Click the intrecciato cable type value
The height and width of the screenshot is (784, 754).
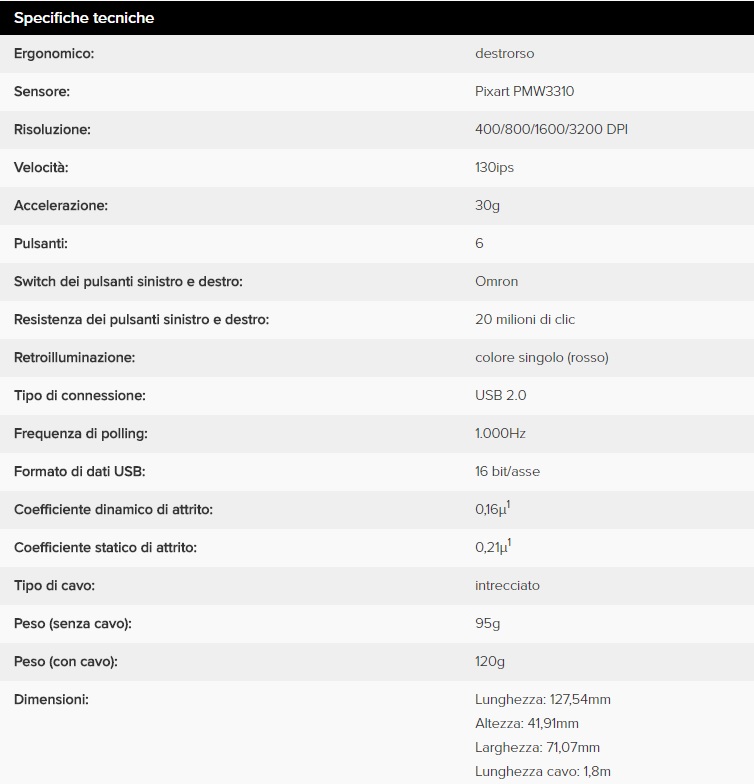(507, 585)
